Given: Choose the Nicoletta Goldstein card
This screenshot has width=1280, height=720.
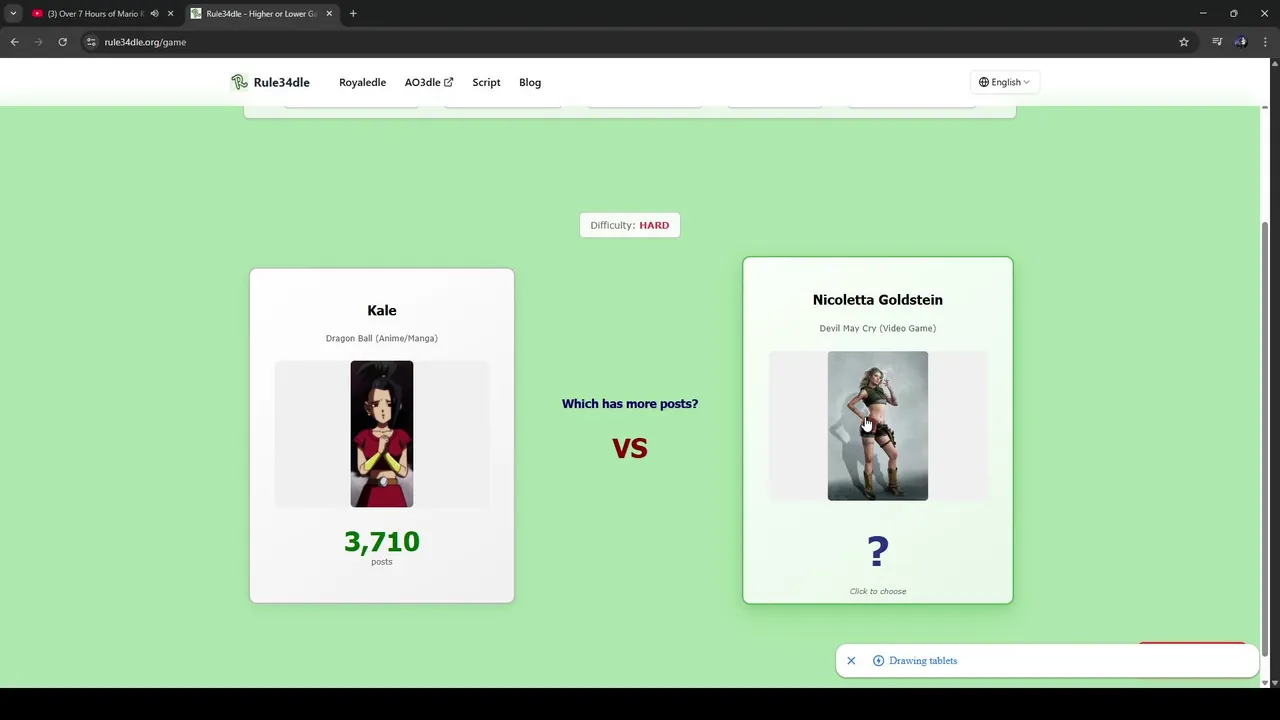Looking at the screenshot, I should coord(878,430).
